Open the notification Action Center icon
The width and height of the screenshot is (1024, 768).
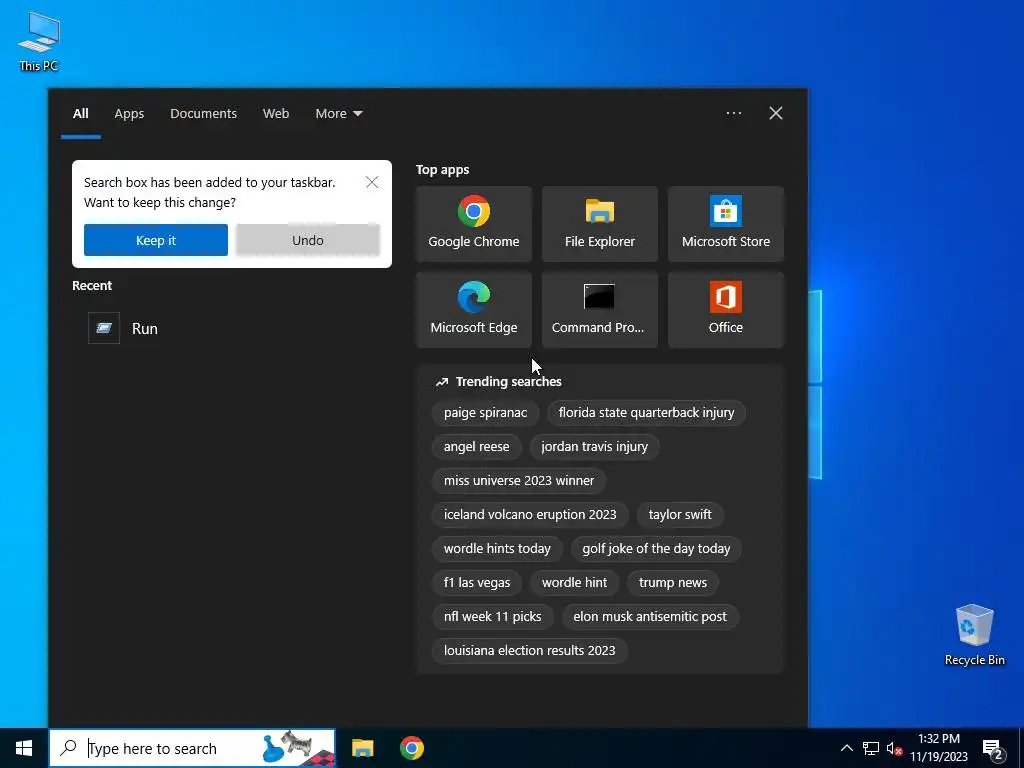pyautogui.click(x=993, y=749)
